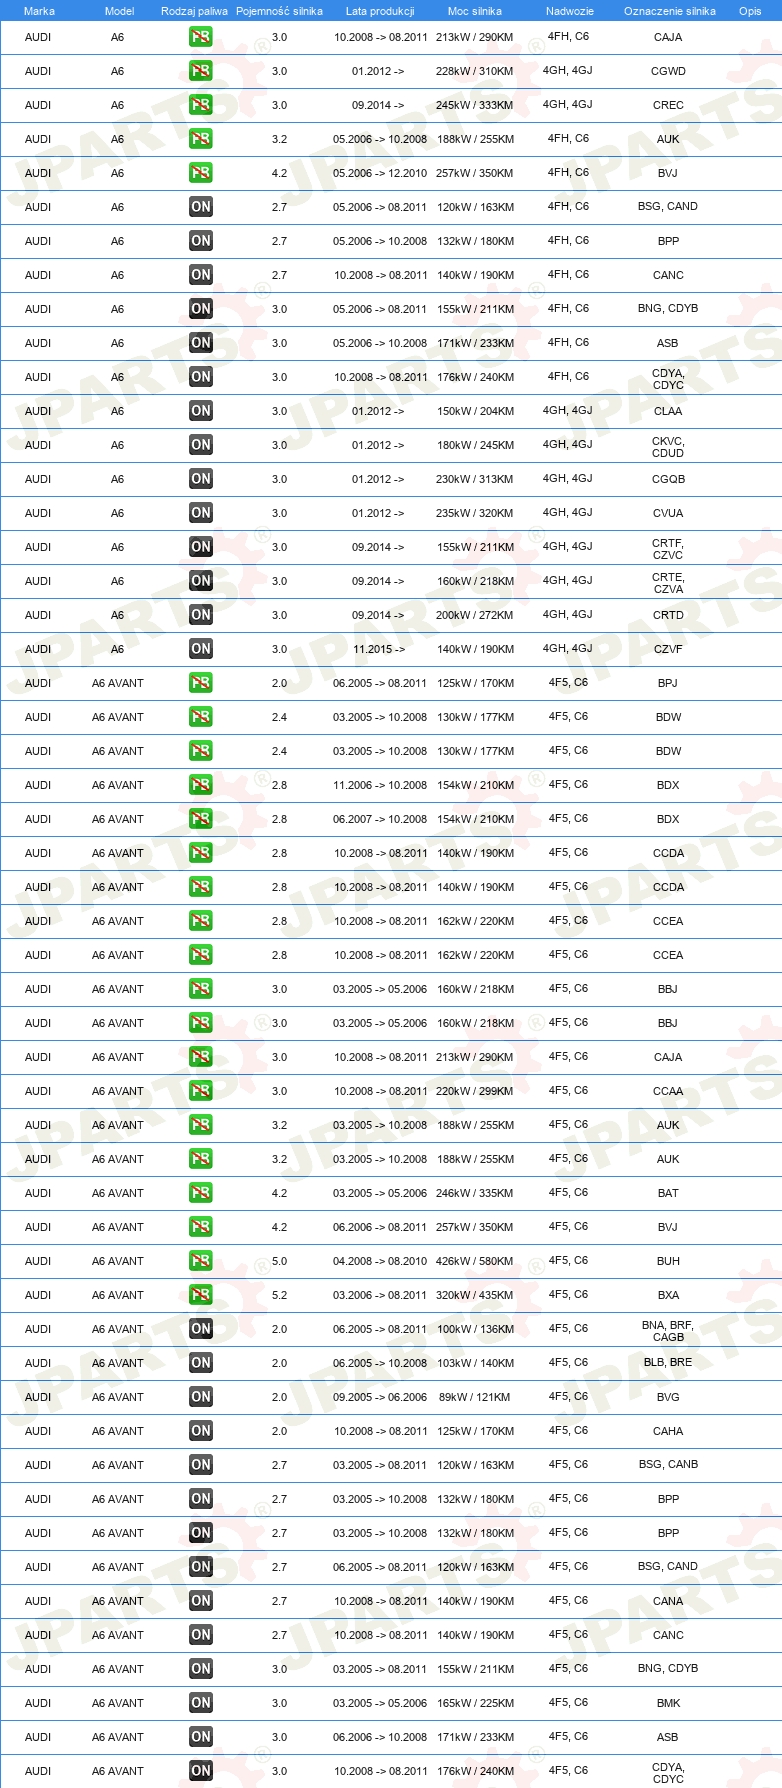The width and height of the screenshot is (782, 1788).
Task: Click the 5.0 engine capacity cell
Action: [x=279, y=1261]
